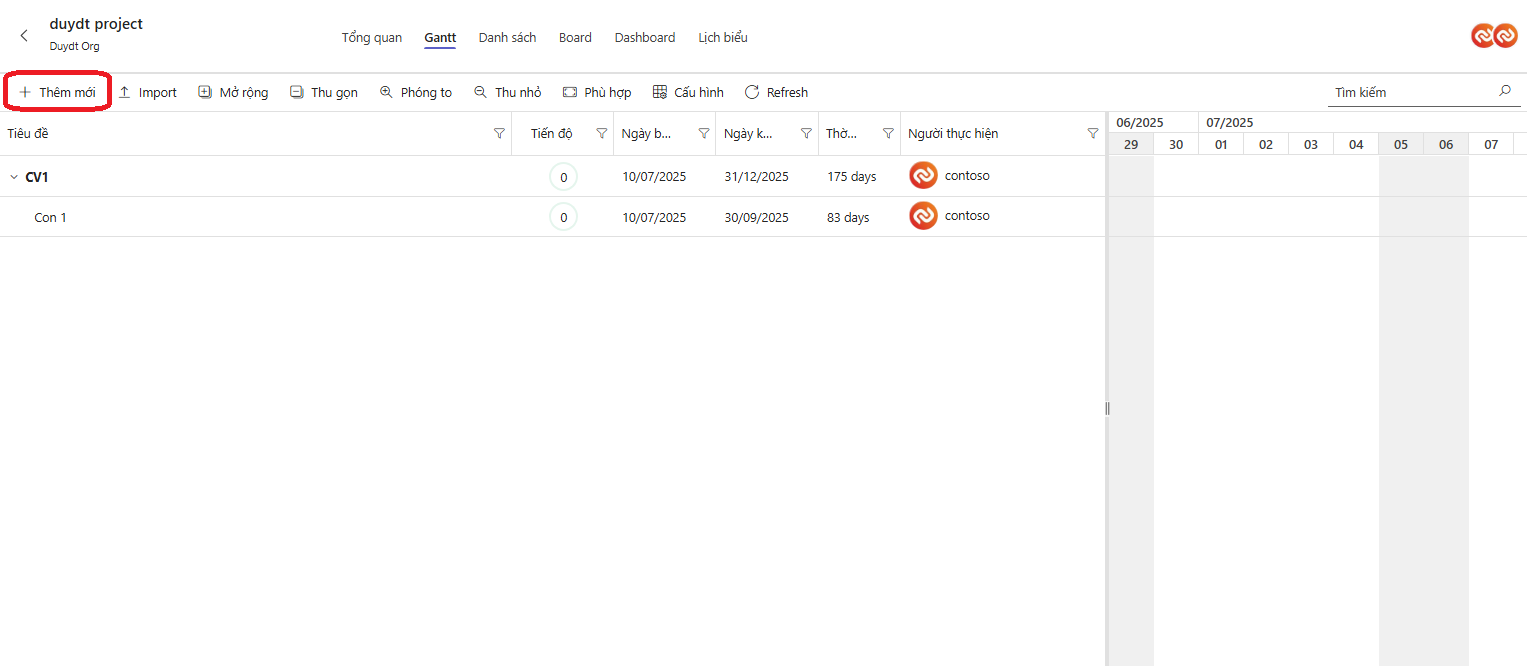
Task: Open filter on Người thực hiện column
Action: point(1092,134)
